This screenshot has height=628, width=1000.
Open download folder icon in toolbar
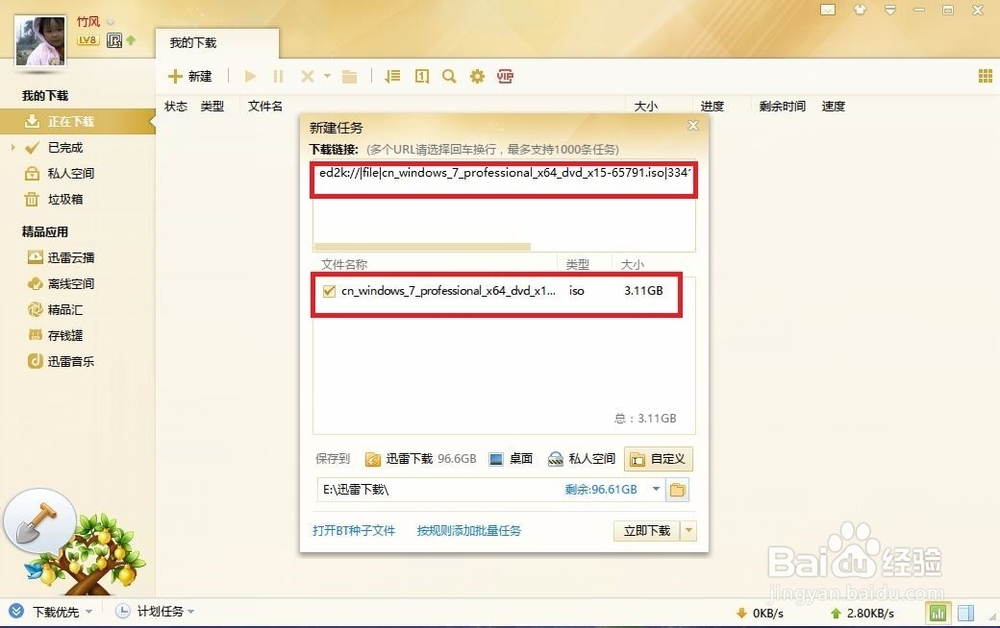349,77
